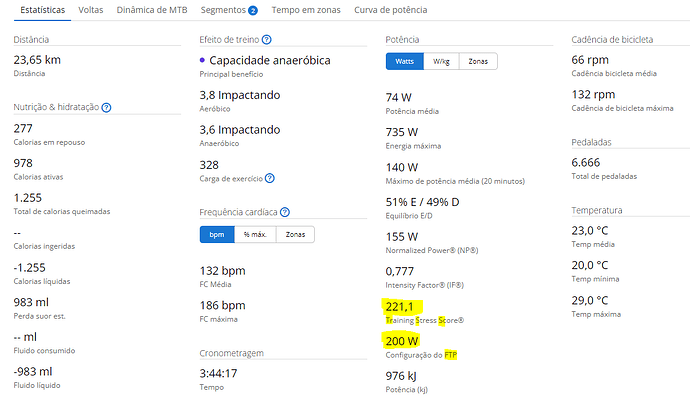
Task: Click the 277 resting calories value
Action: (x=23, y=129)
